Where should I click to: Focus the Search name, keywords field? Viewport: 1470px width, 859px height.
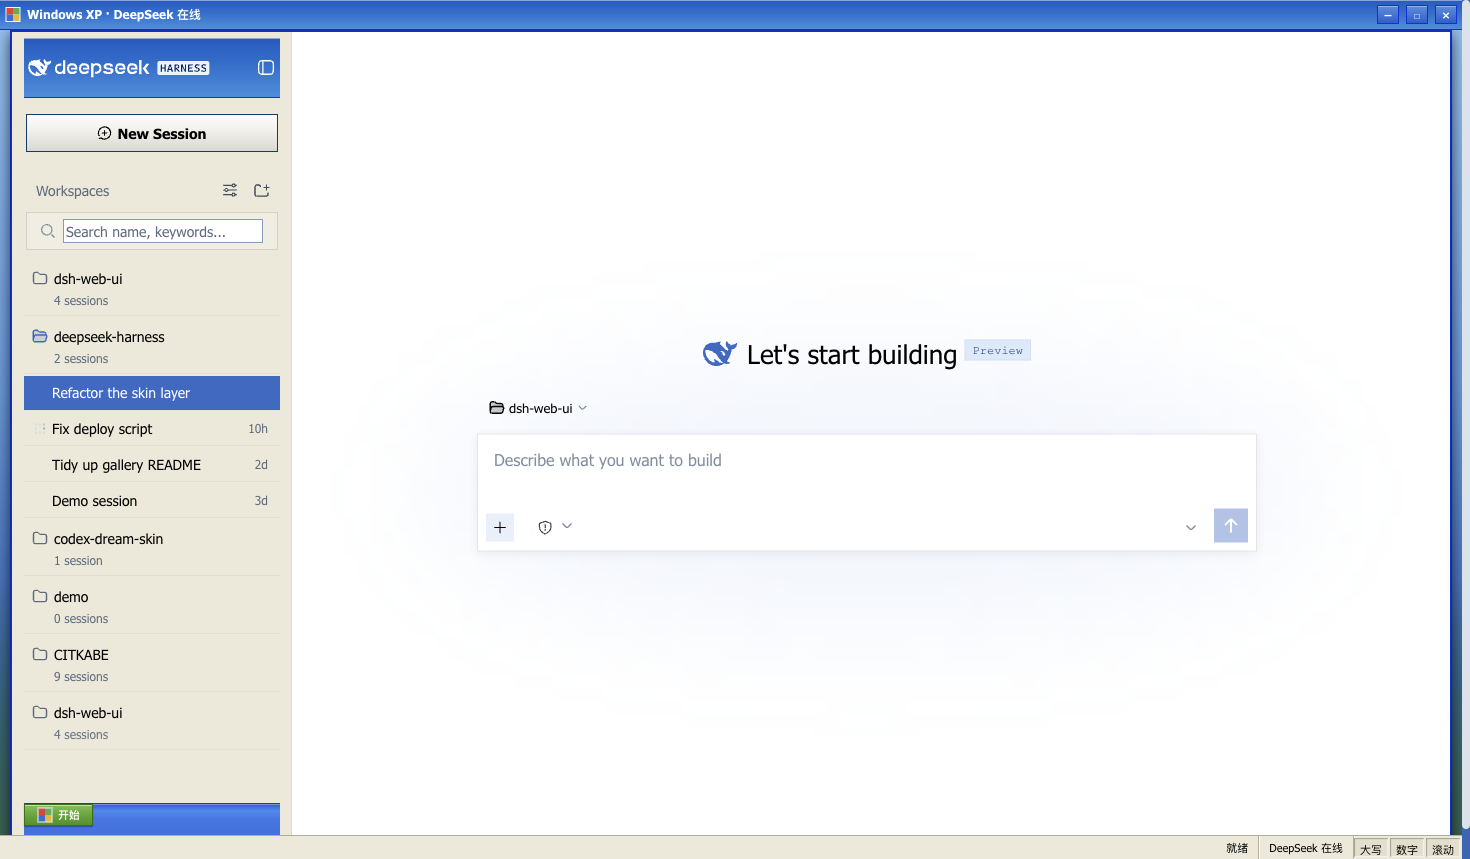(163, 231)
